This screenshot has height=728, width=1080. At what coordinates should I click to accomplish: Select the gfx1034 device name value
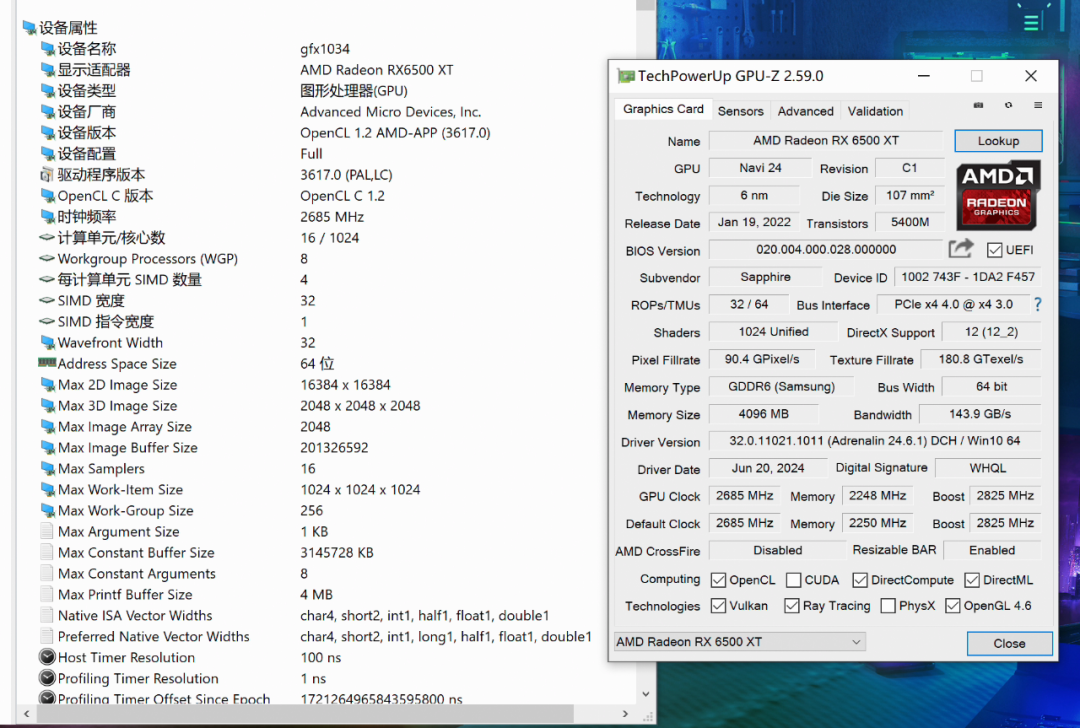(x=325, y=49)
